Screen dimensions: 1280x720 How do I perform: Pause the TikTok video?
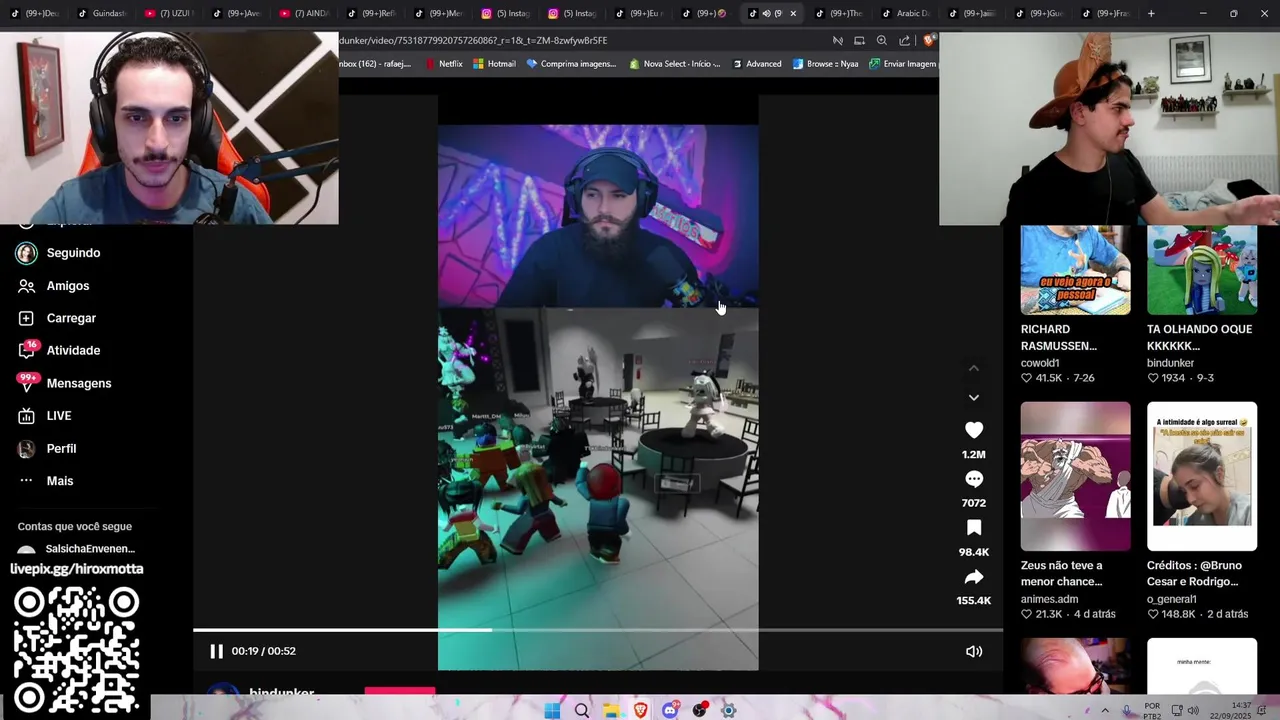tap(216, 651)
